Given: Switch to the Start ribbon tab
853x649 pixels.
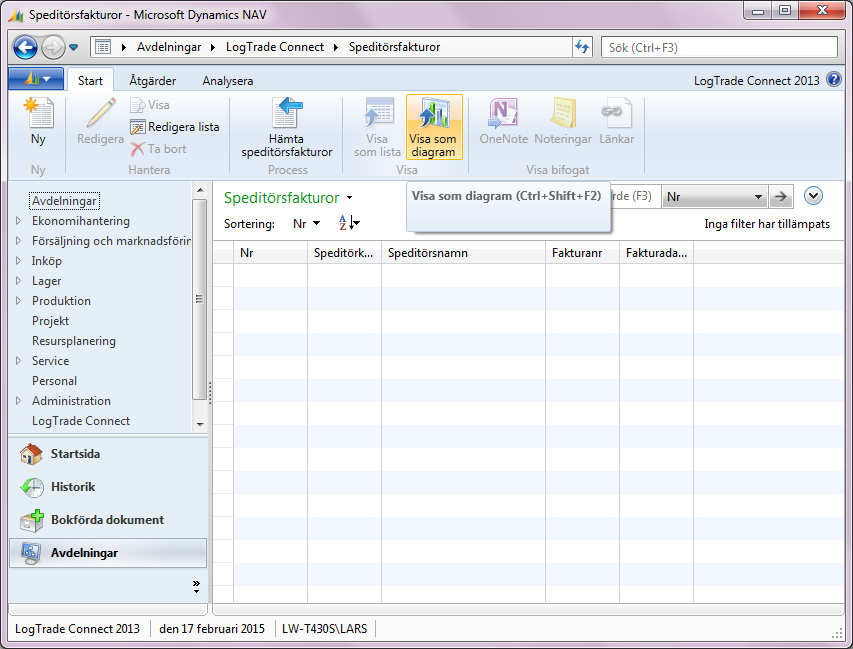Looking at the screenshot, I should pyautogui.click(x=90, y=81).
